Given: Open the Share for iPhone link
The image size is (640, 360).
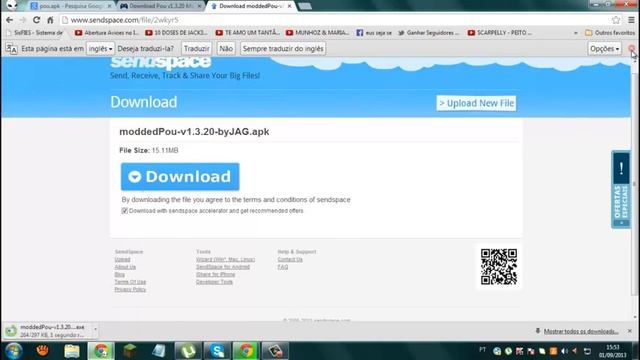Looking at the screenshot, I should [215, 274].
